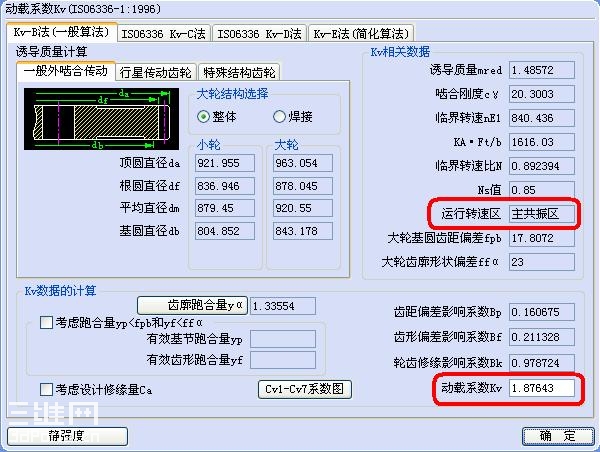Click the 齿廓跑合量yα button
Viewport: 600px width, 452px height.
192,305
